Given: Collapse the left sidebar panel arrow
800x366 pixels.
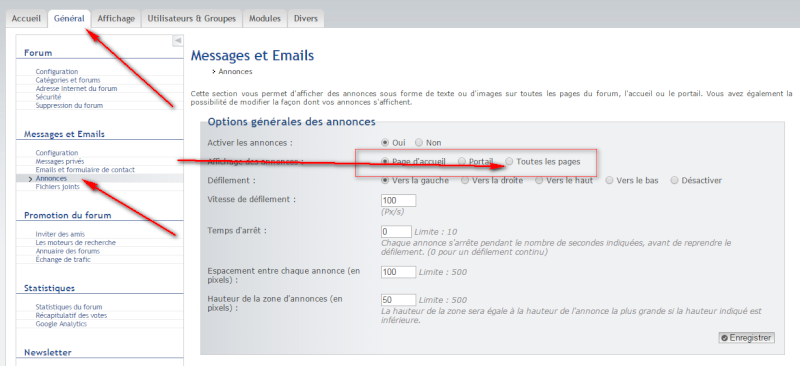Looking at the screenshot, I should click(178, 40).
